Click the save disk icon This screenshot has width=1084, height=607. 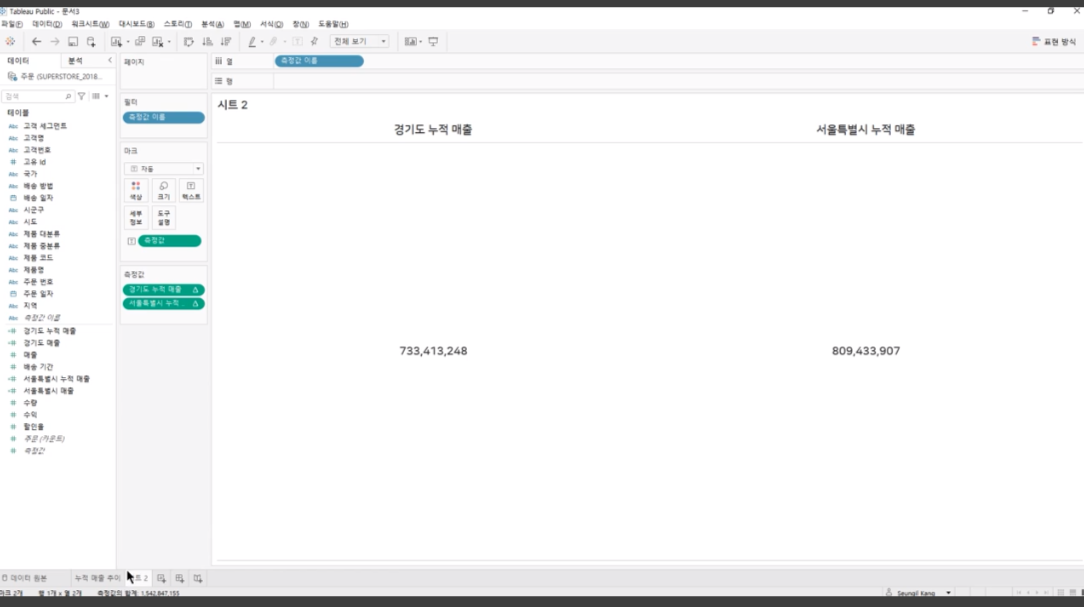[x=73, y=41]
